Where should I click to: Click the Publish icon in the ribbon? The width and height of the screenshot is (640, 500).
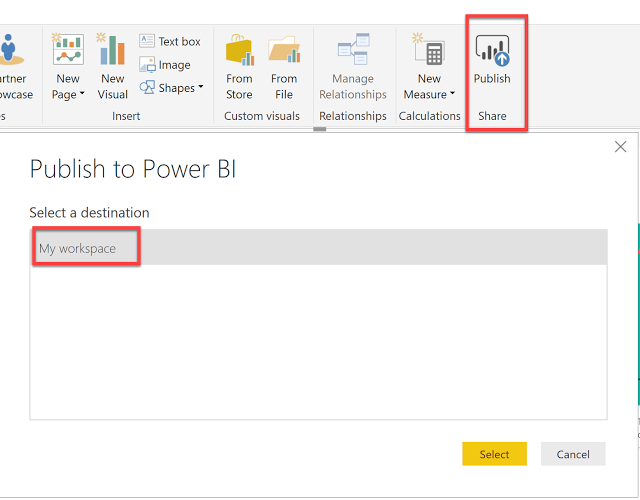(492, 50)
